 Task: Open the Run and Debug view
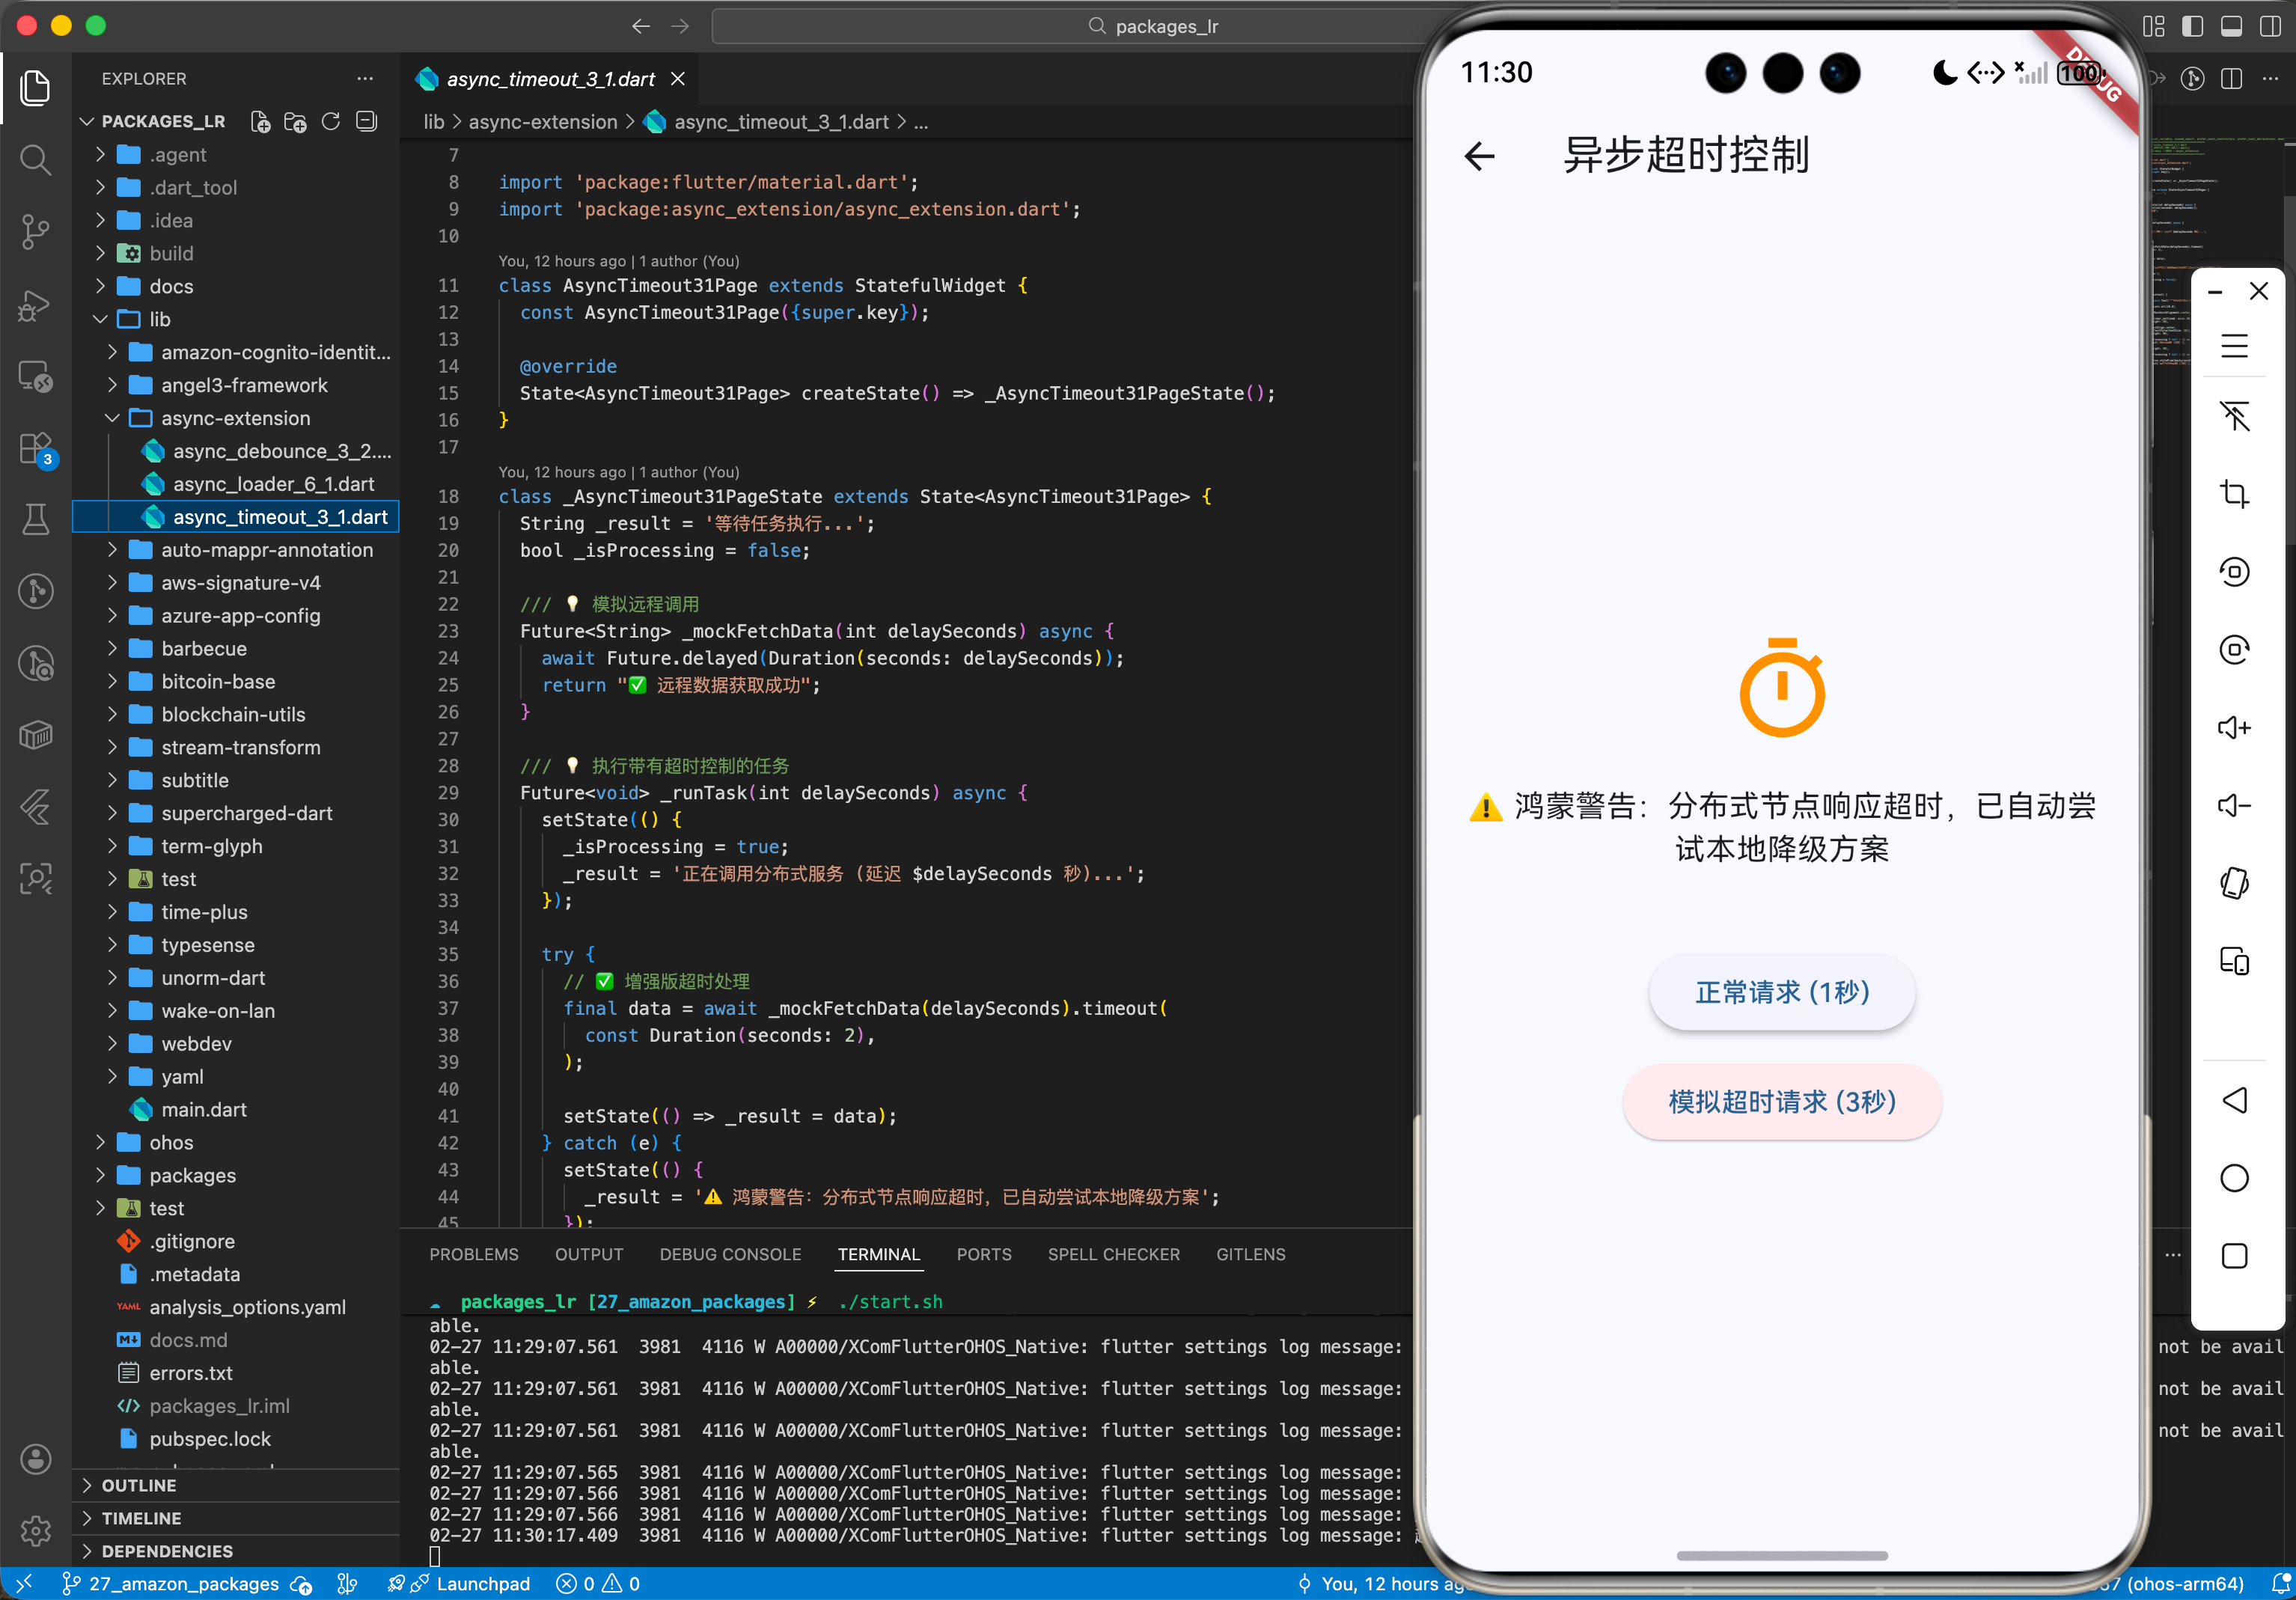35,305
